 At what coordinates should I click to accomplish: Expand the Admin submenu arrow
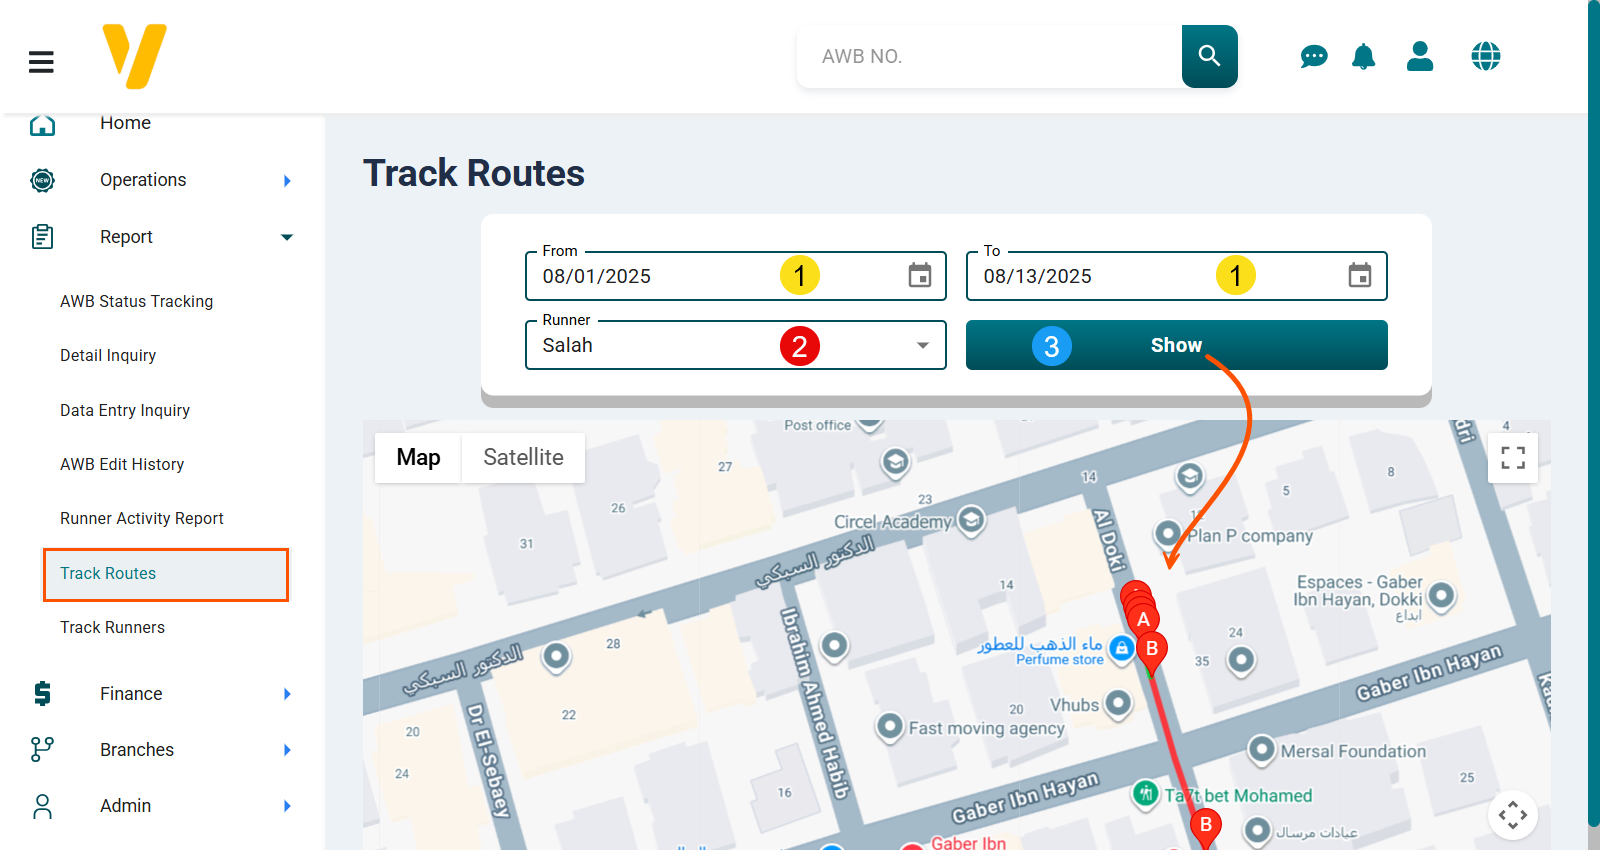pyautogui.click(x=287, y=806)
